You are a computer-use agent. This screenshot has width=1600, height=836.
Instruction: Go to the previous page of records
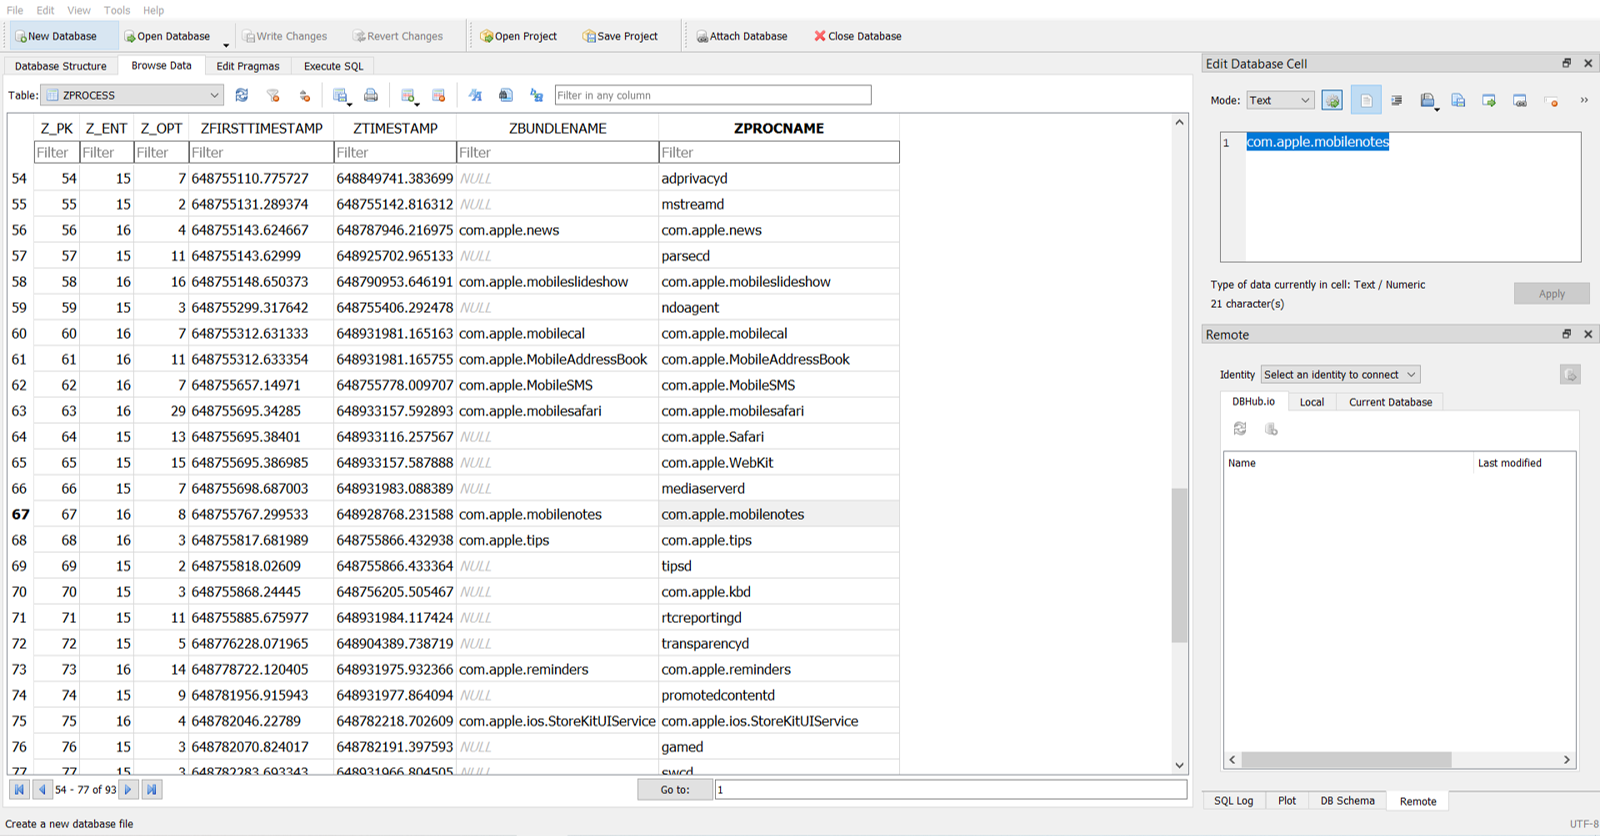(42, 789)
